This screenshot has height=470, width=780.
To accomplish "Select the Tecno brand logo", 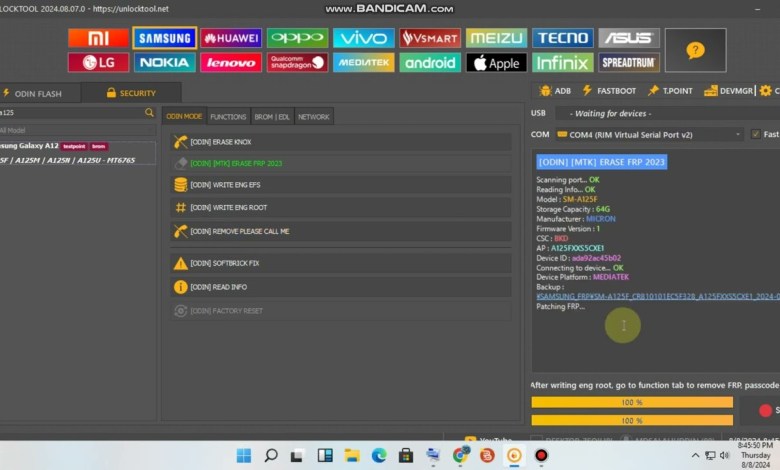I will pyautogui.click(x=563, y=38).
